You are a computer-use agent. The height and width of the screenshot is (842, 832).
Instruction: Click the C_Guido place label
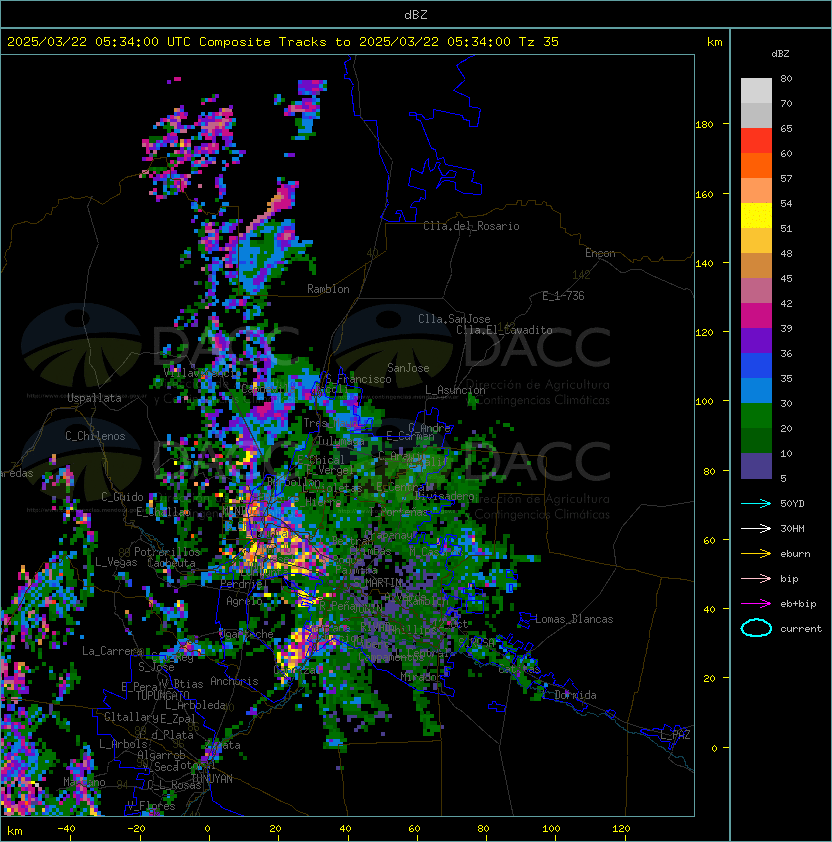tap(122, 497)
